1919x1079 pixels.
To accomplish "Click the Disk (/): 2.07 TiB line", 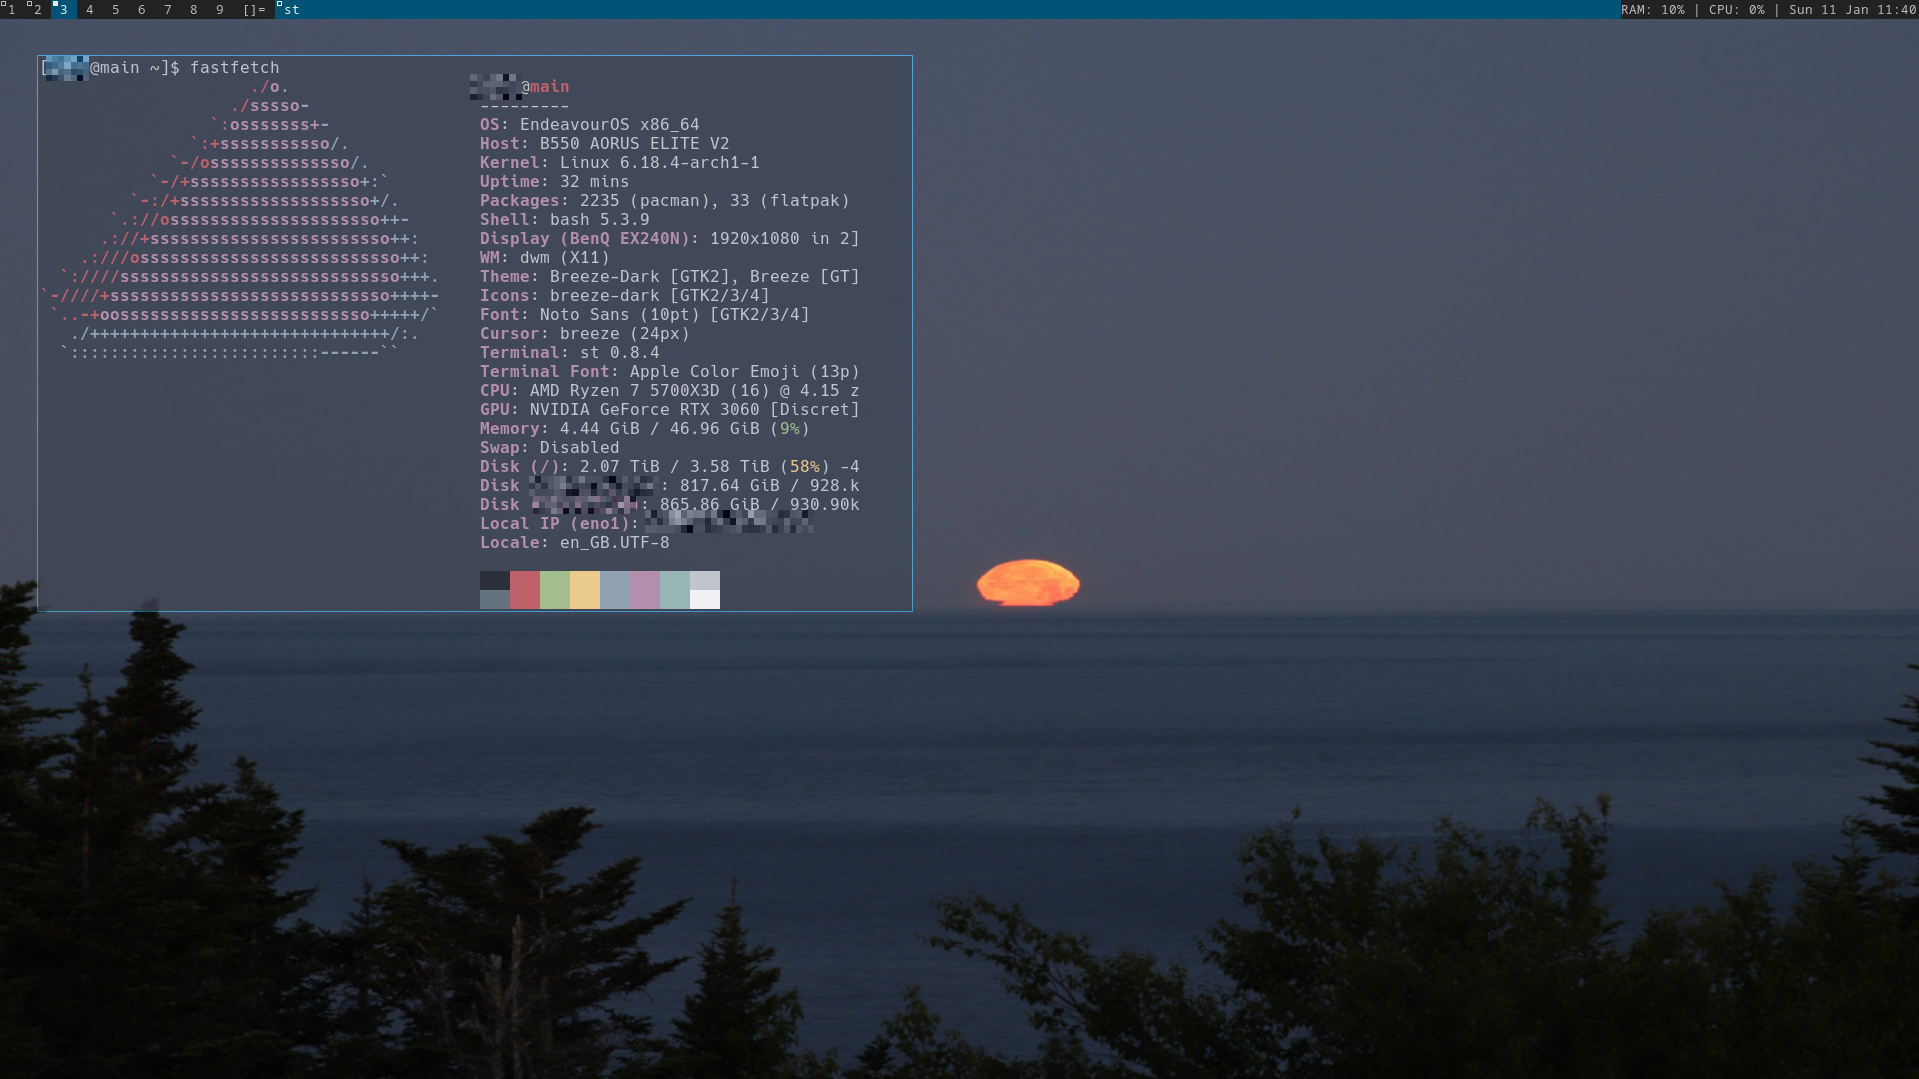I will click(x=670, y=466).
